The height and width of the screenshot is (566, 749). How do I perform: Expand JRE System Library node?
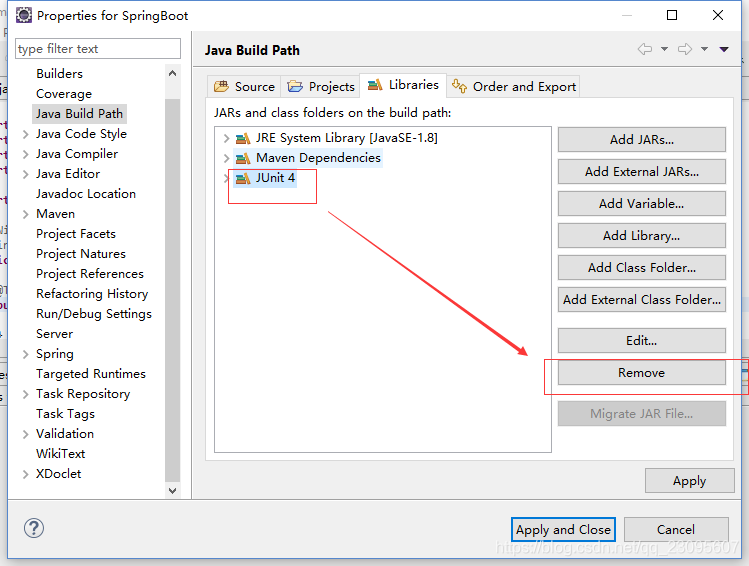(226, 139)
